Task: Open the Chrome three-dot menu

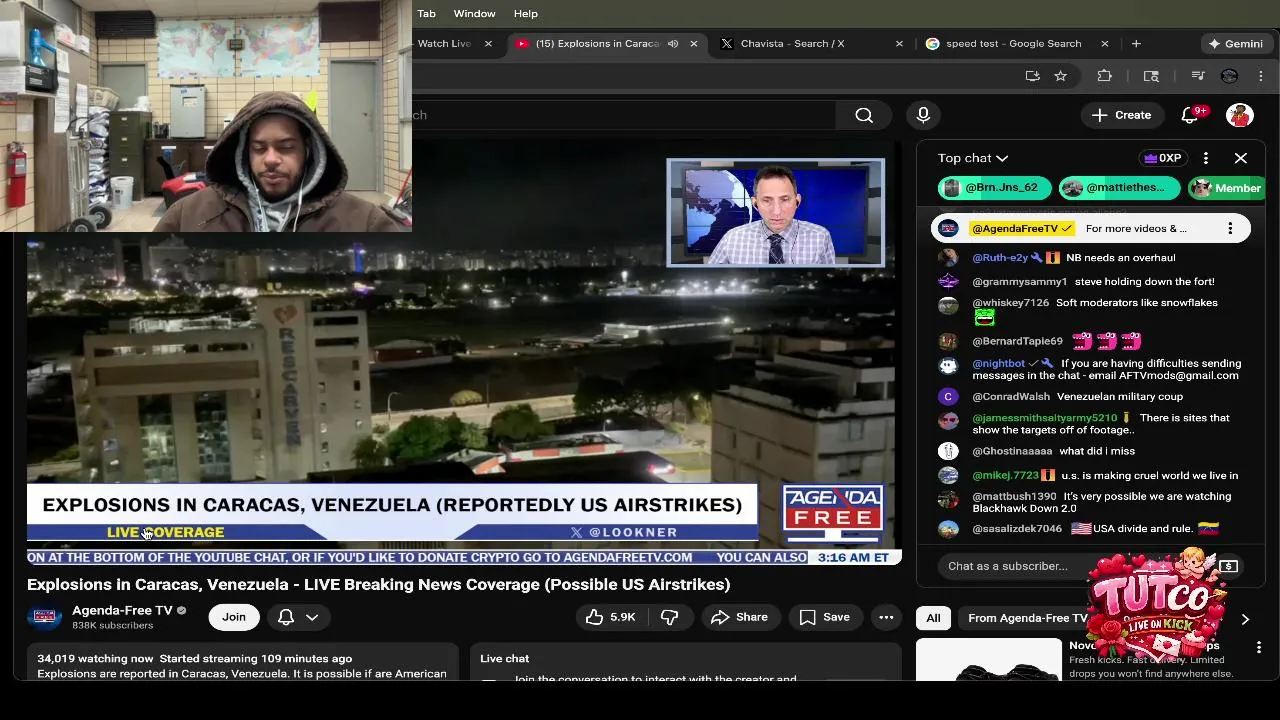Action: (1260, 76)
